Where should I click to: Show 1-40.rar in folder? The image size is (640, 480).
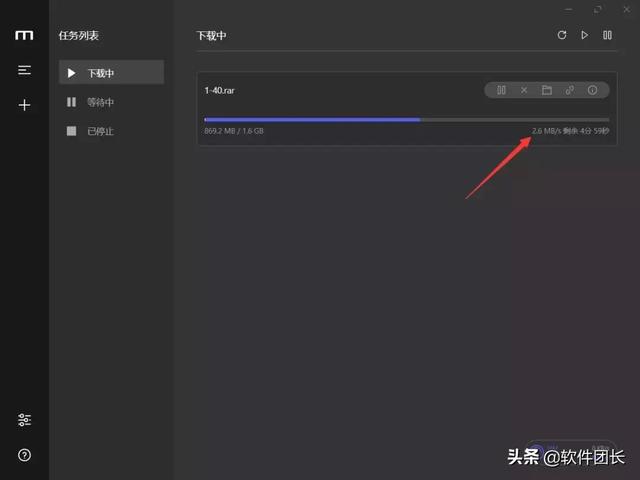(547, 90)
